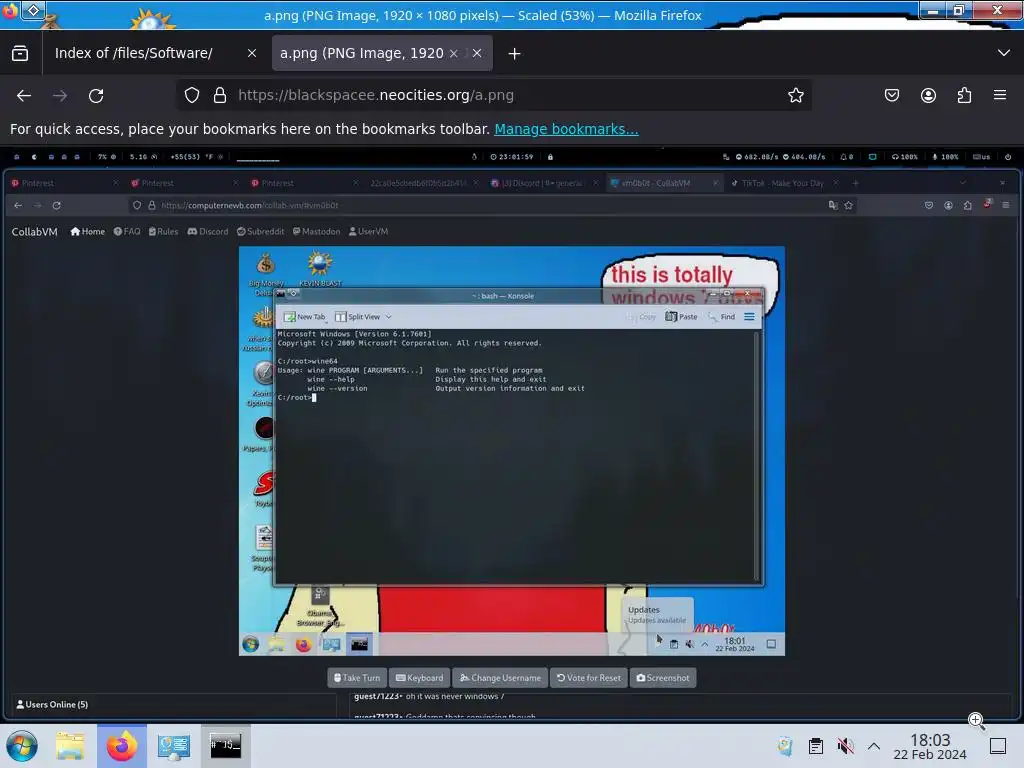Reload the current page
The image size is (1024, 768).
[x=96, y=96]
